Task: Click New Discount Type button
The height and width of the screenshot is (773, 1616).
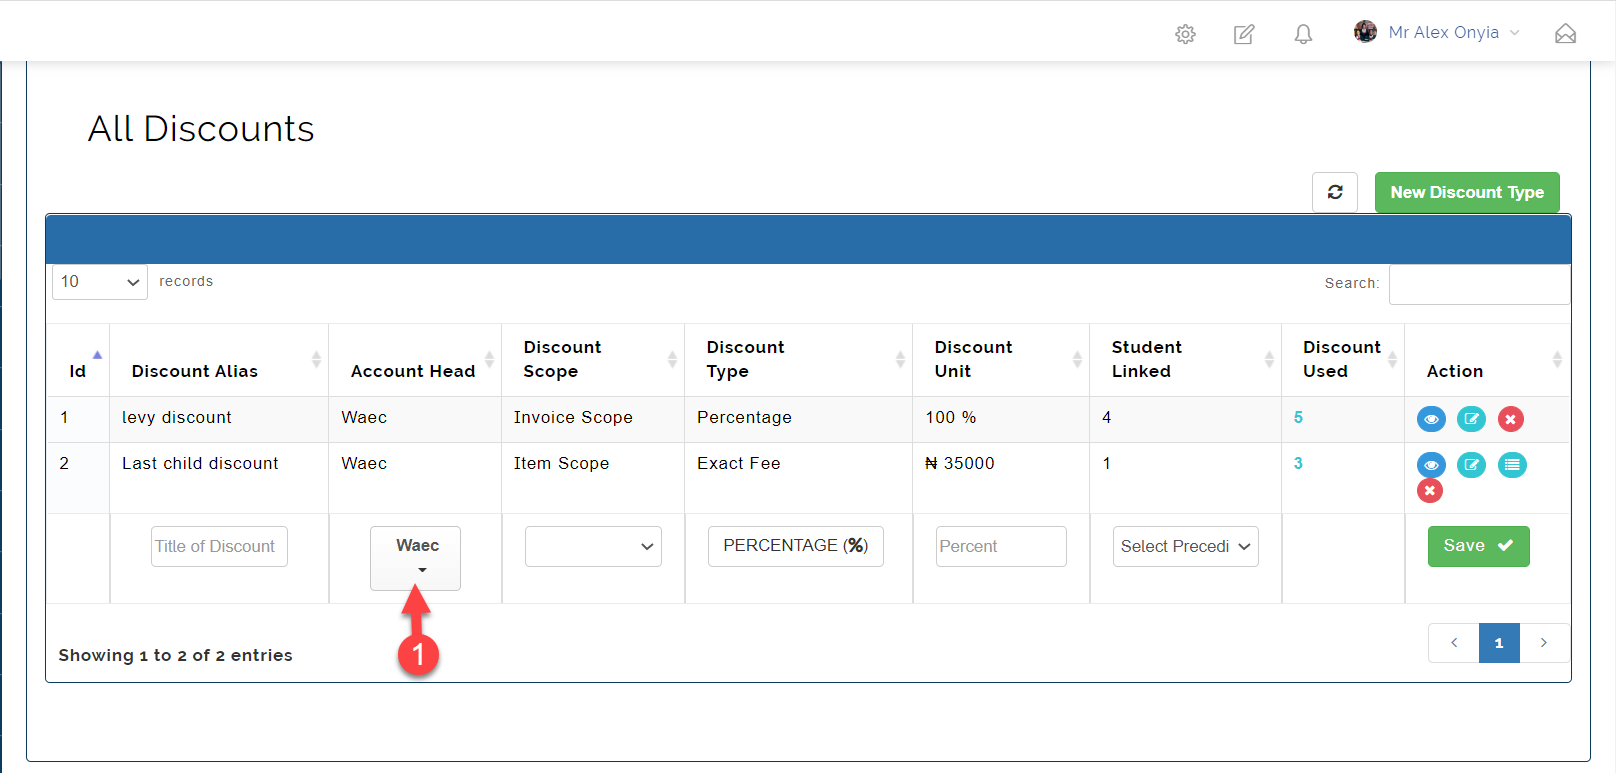Action: [1467, 192]
